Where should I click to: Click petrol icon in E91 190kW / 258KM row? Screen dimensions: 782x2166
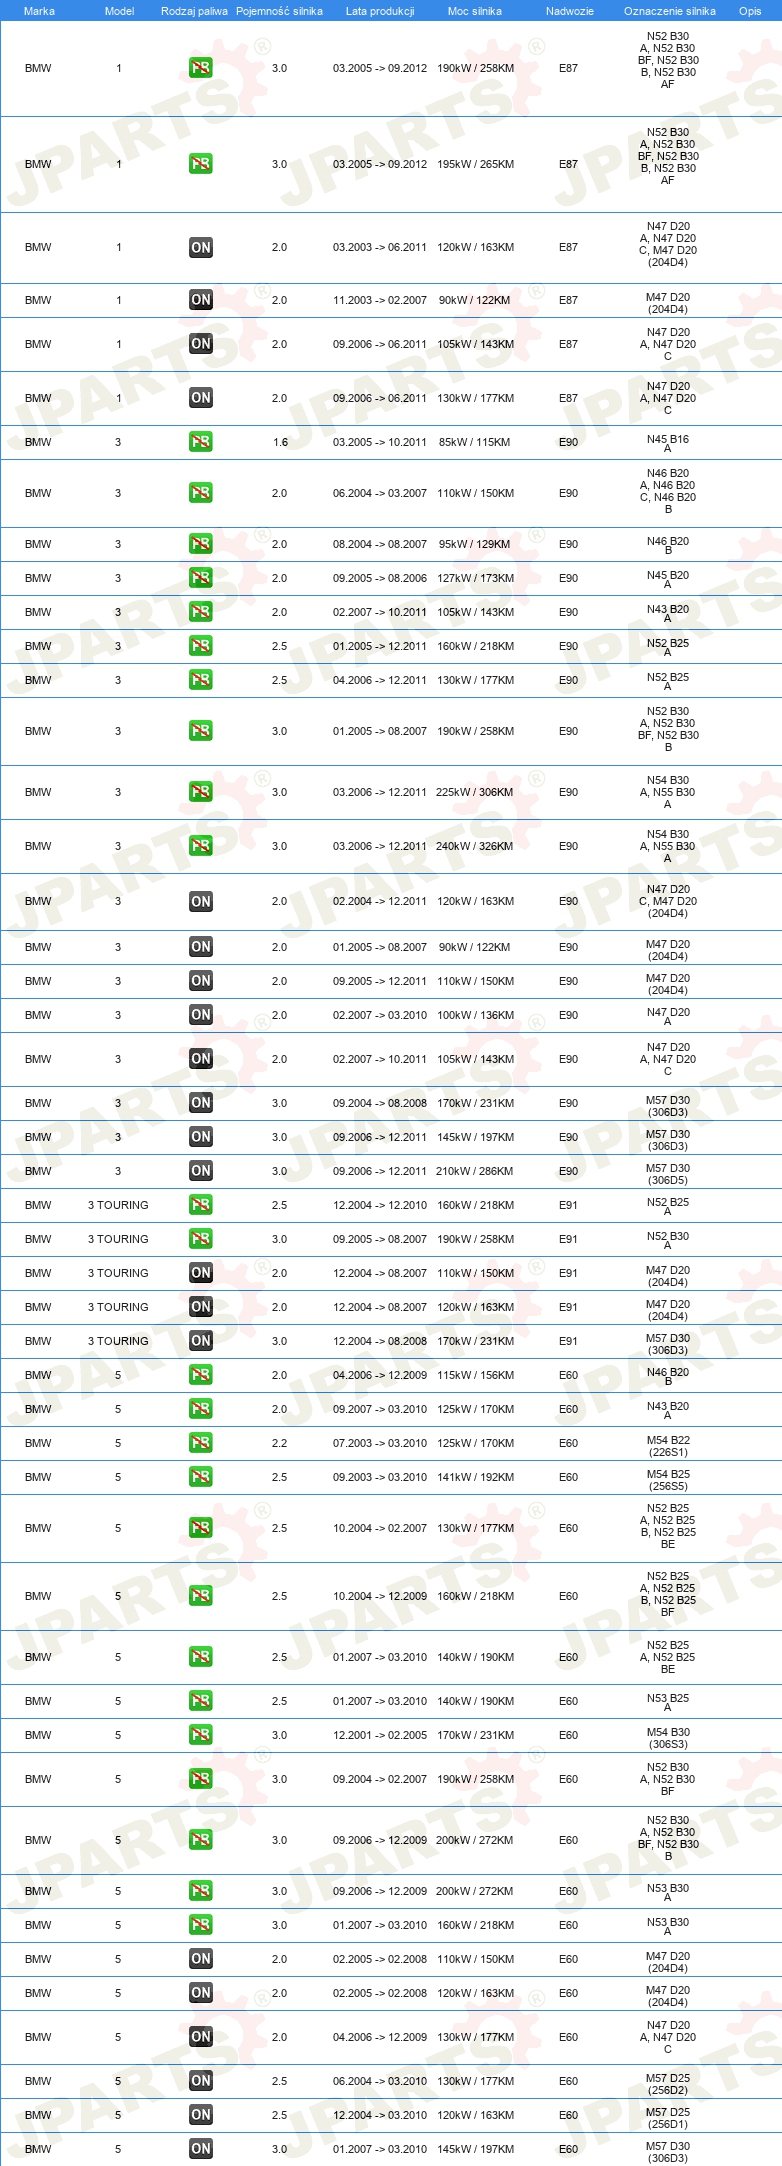pos(201,1239)
